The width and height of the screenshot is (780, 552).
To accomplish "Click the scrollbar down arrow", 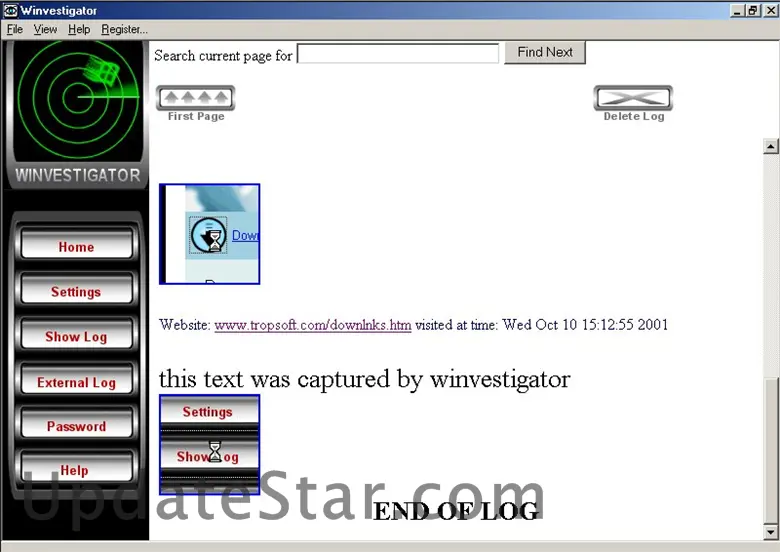I will pyautogui.click(x=771, y=532).
